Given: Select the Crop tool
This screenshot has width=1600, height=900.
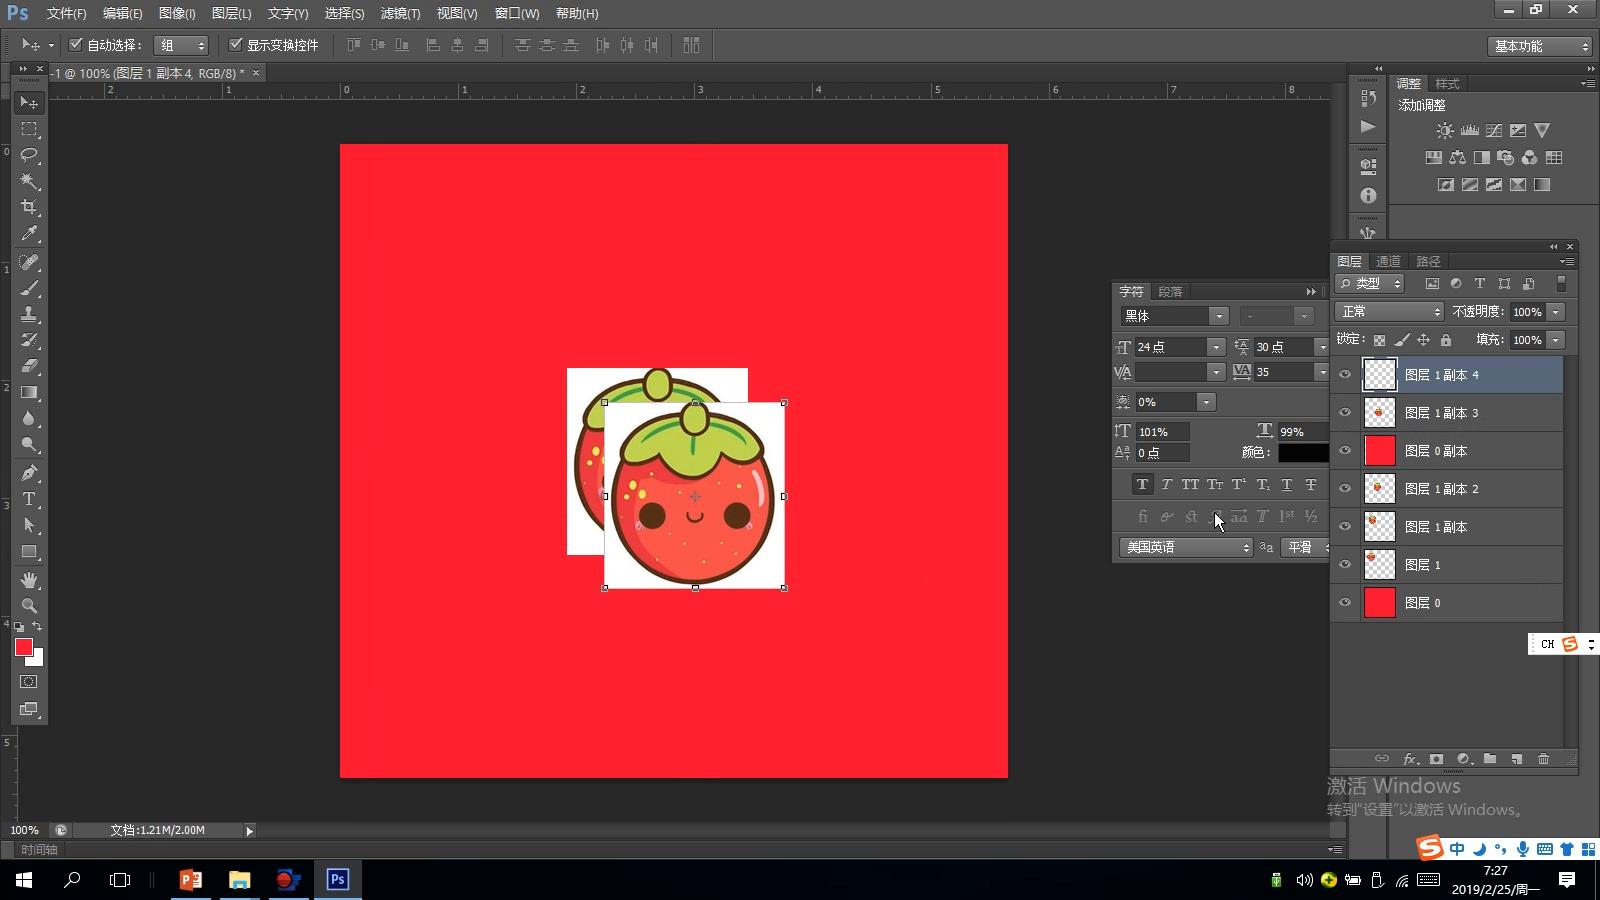Looking at the screenshot, I should (x=29, y=207).
